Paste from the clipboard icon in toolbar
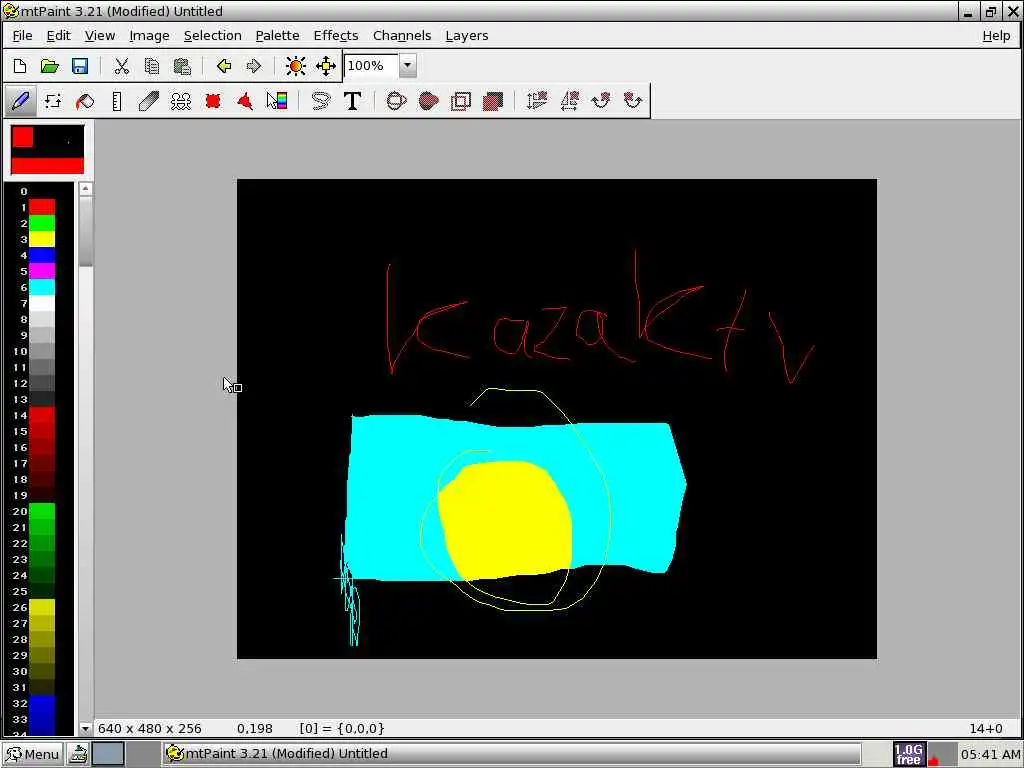Image resolution: width=1024 pixels, height=768 pixels. (182, 66)
